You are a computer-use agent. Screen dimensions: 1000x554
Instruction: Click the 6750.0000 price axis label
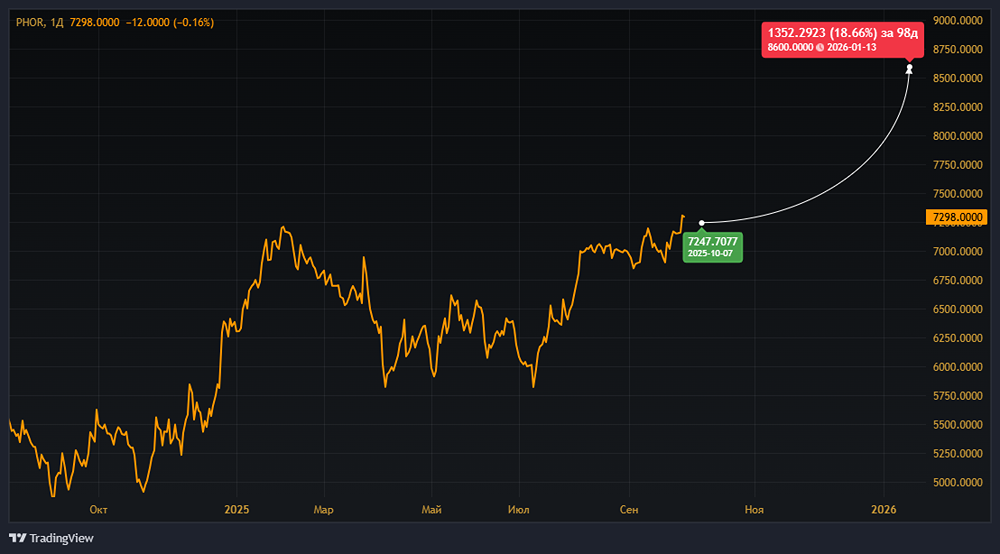957,281
